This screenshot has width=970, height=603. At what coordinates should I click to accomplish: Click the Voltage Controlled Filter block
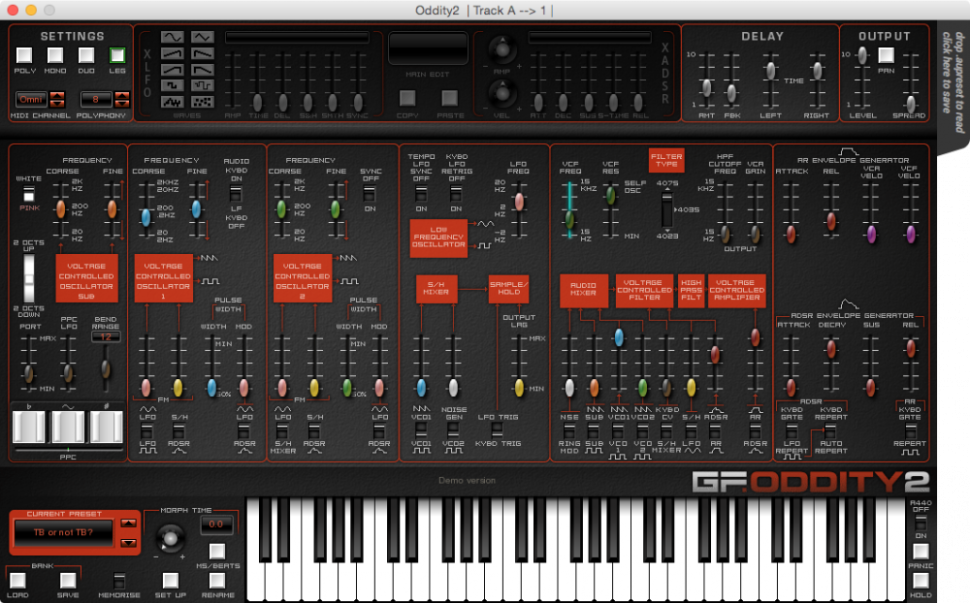pyautogui.click(x=644, y=290)
